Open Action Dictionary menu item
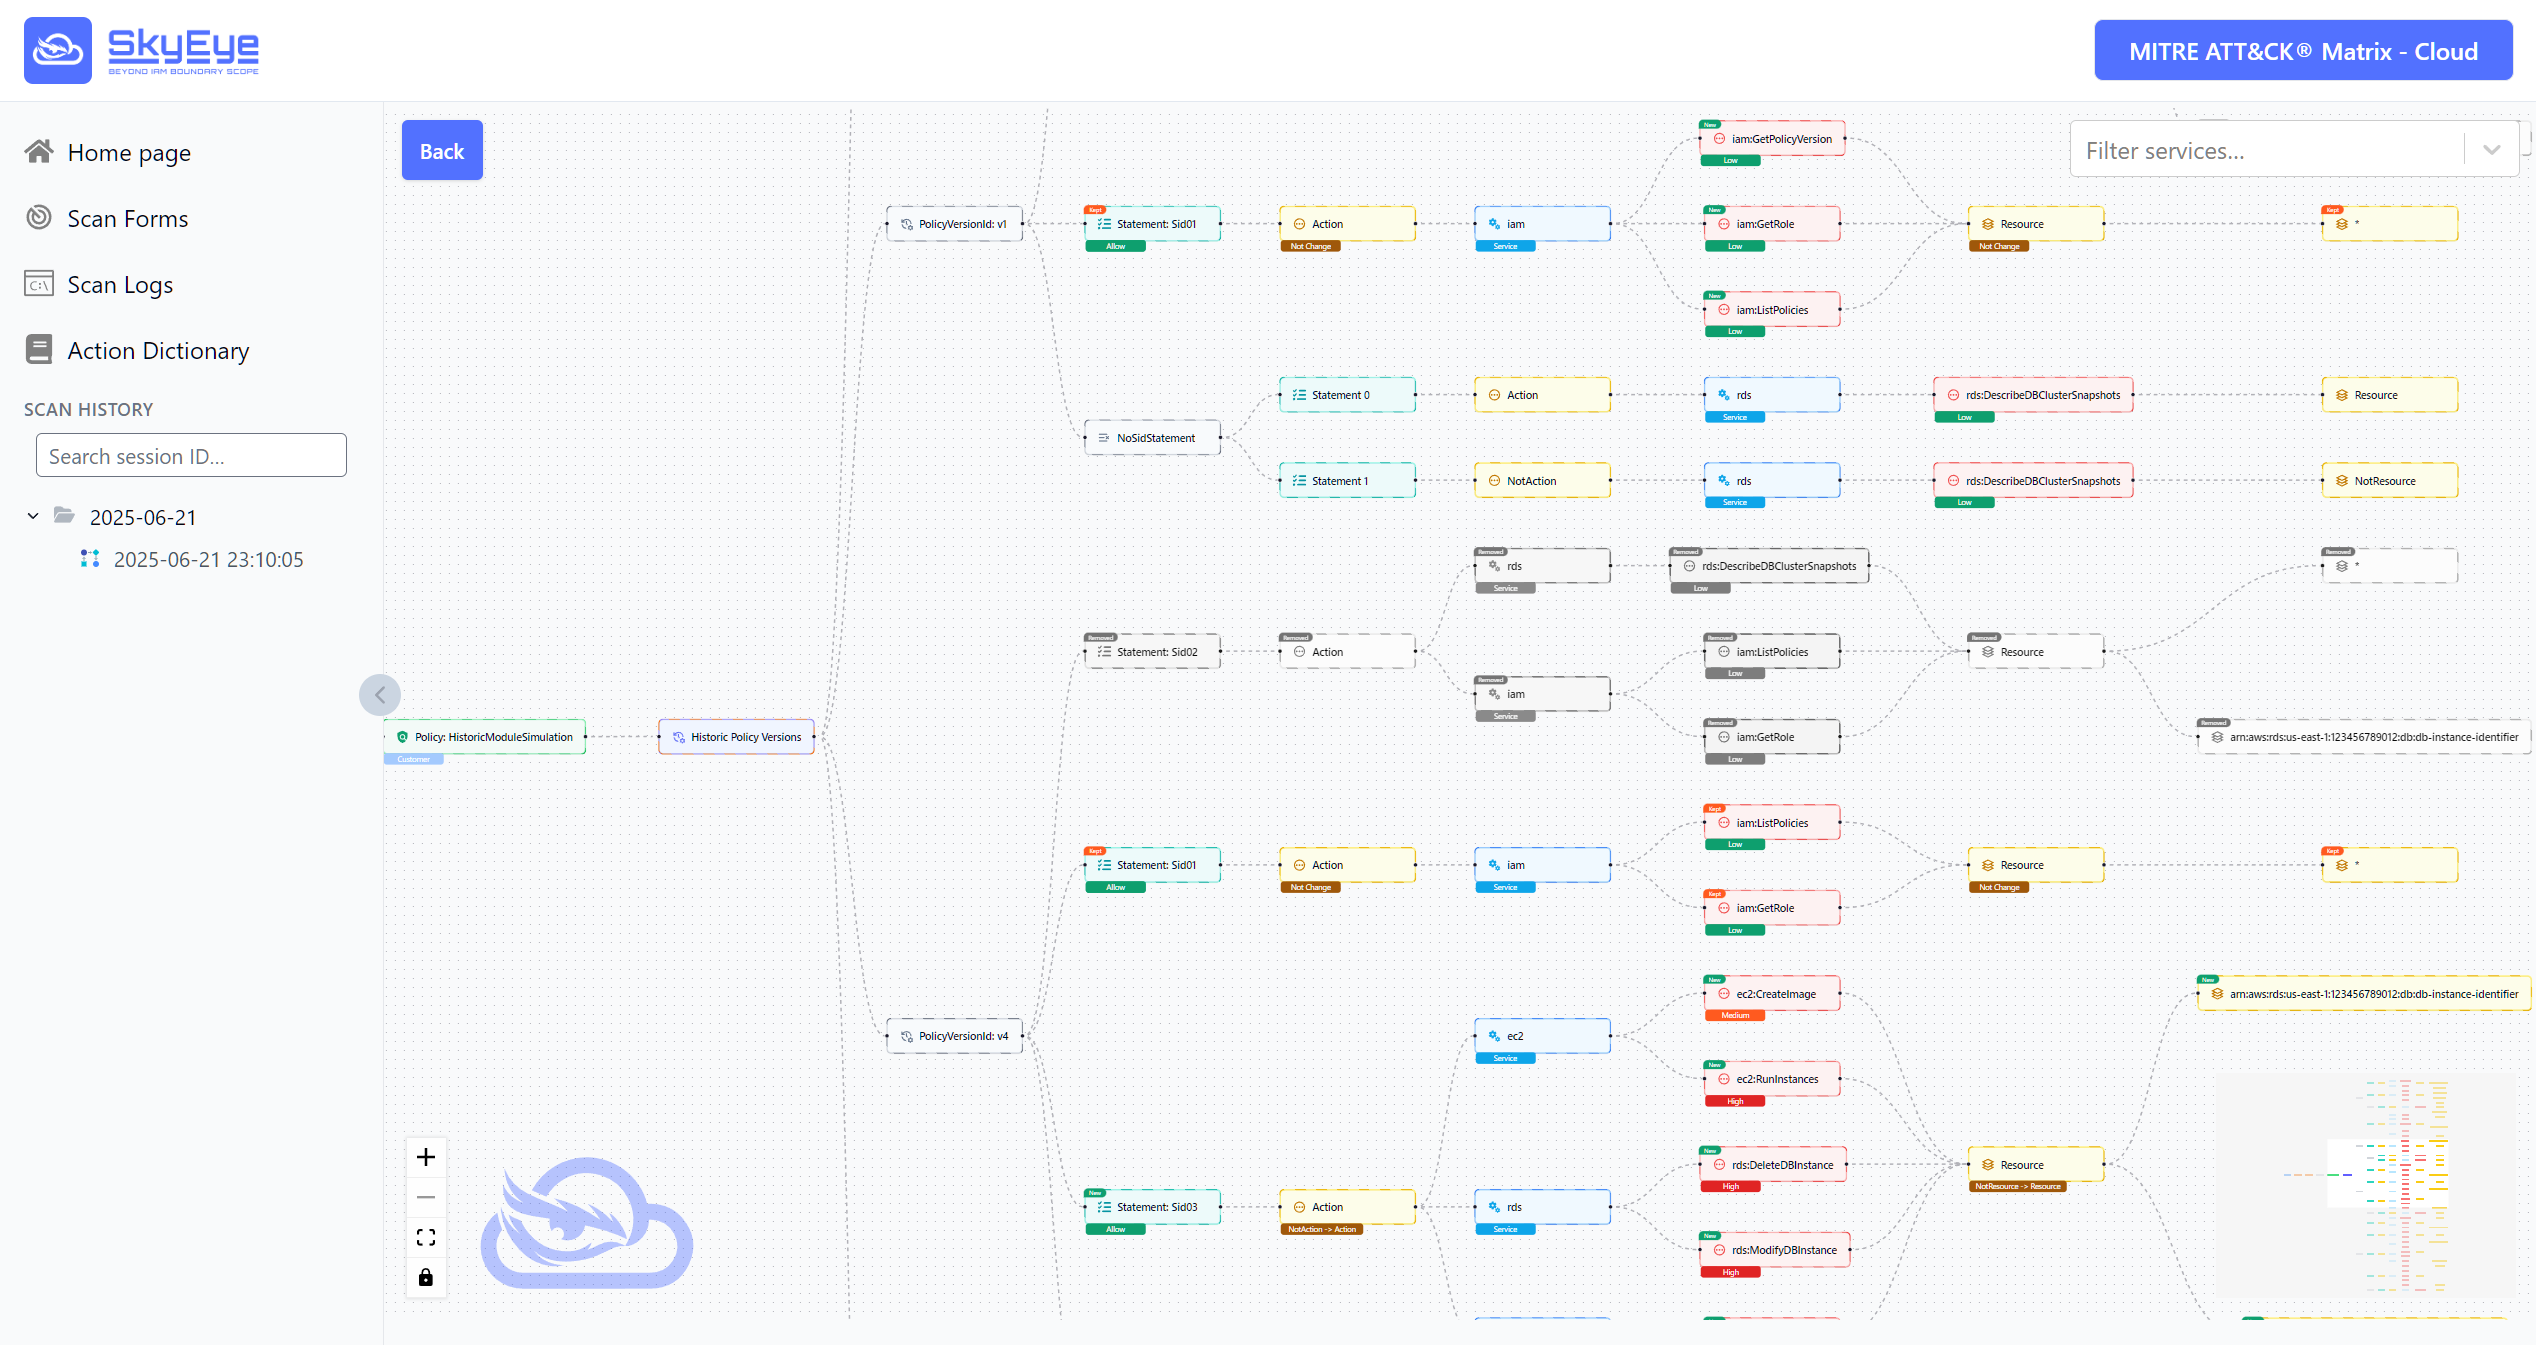This screenshot has width=2536, height=1345. coord(158,351)
